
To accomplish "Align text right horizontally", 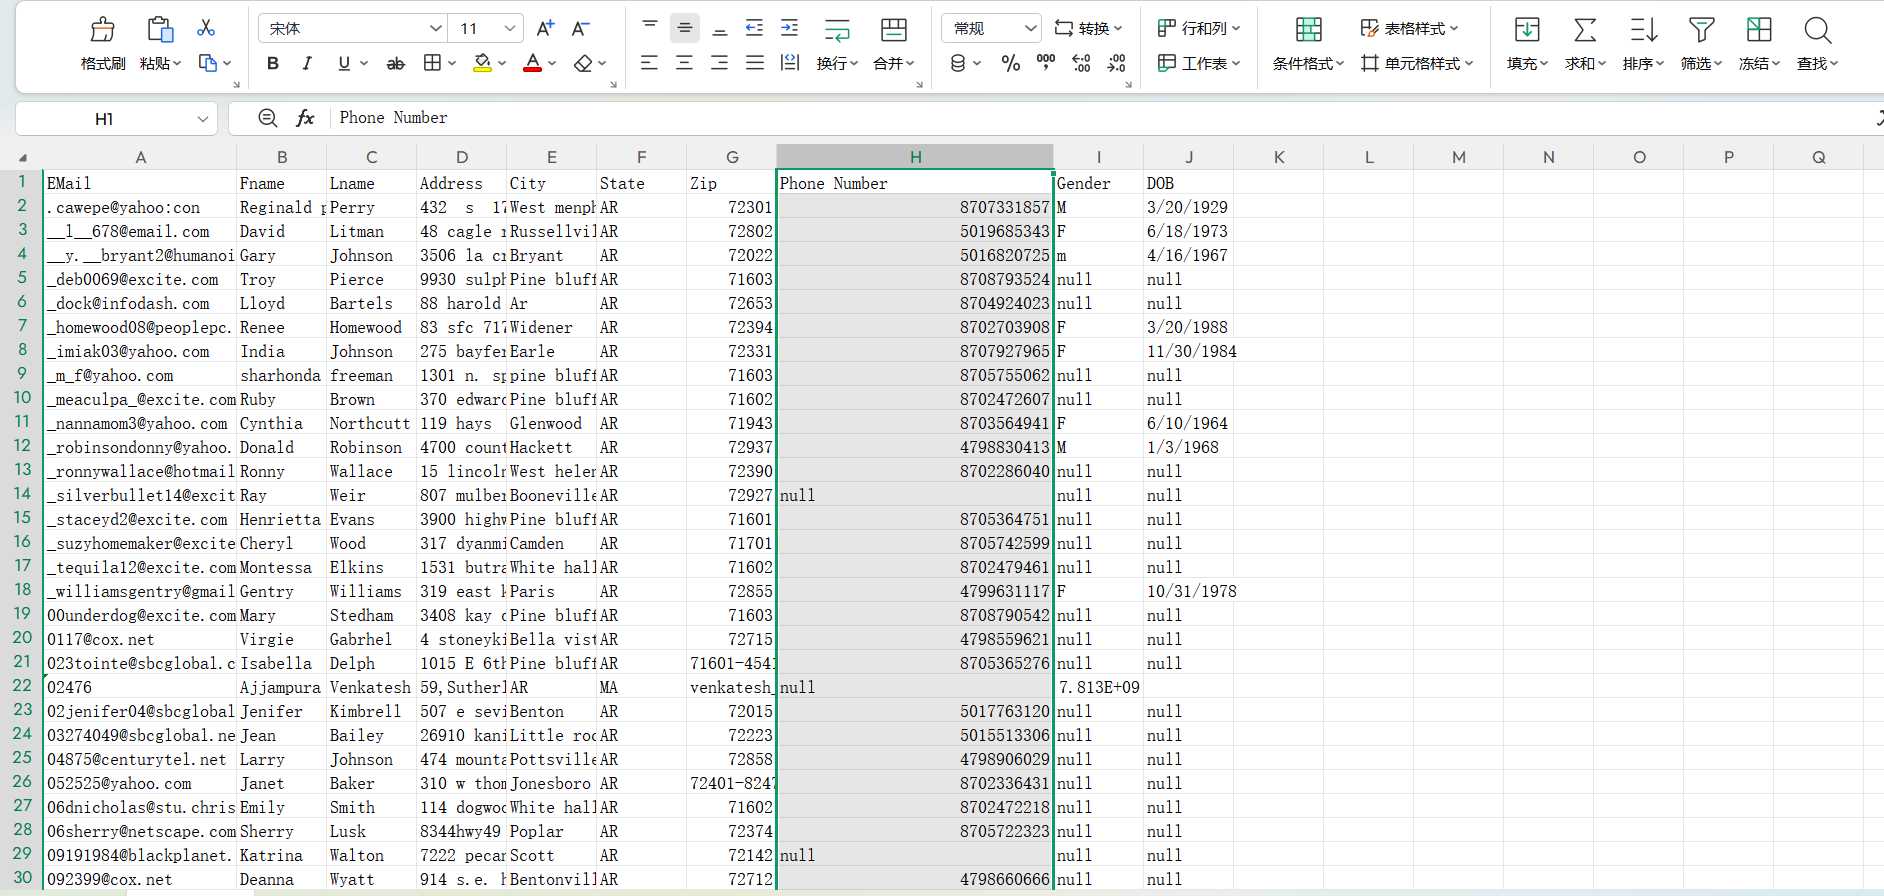I will (720, 63).
